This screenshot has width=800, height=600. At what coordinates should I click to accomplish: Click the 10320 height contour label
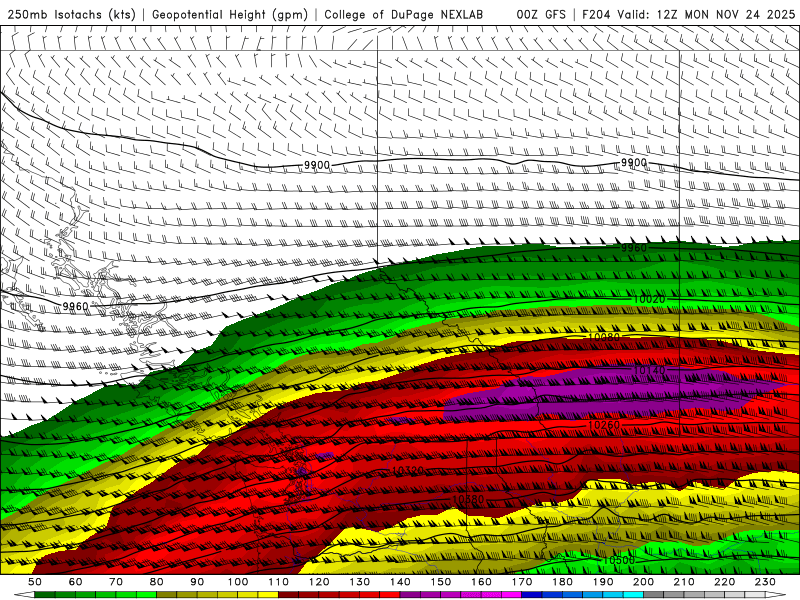(408, 470)
